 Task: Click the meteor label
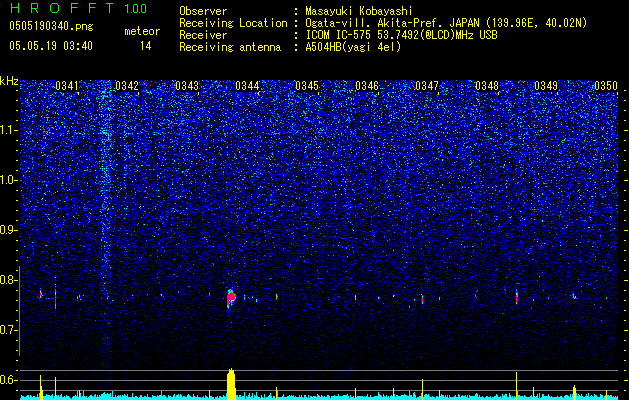pyautogui.click(x=142, y=31)
